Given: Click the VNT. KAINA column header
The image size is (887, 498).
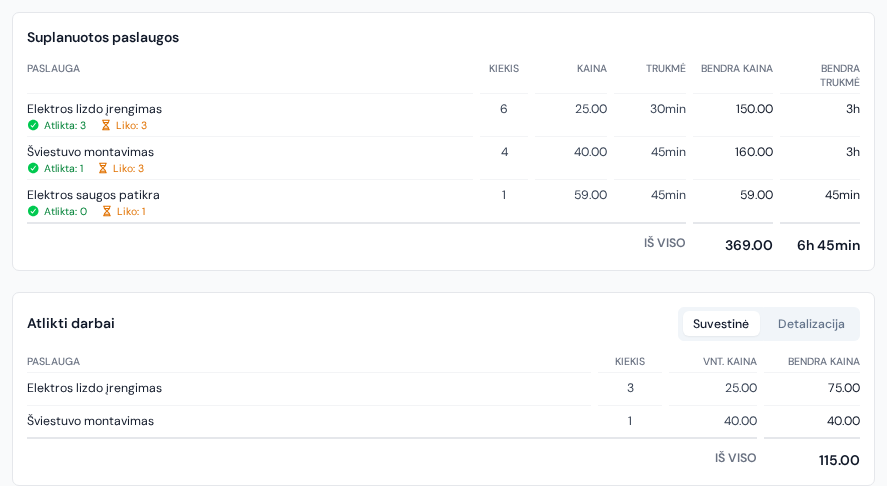Looking at the screenshot, I should [730, 362].
